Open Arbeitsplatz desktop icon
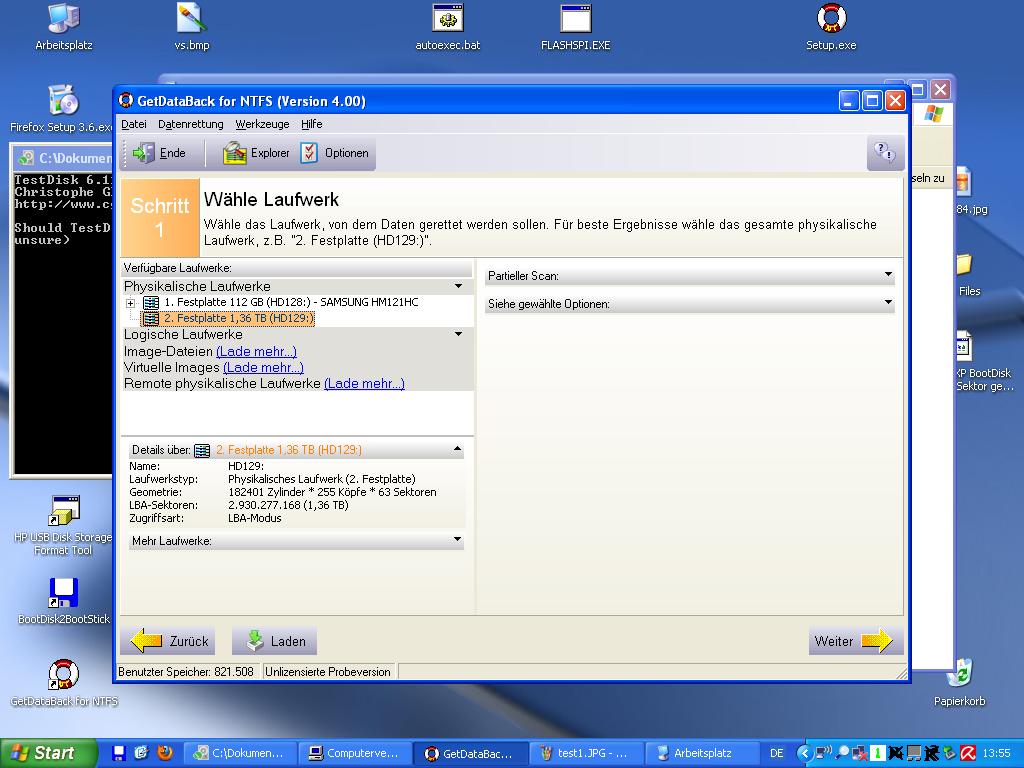 63,27
